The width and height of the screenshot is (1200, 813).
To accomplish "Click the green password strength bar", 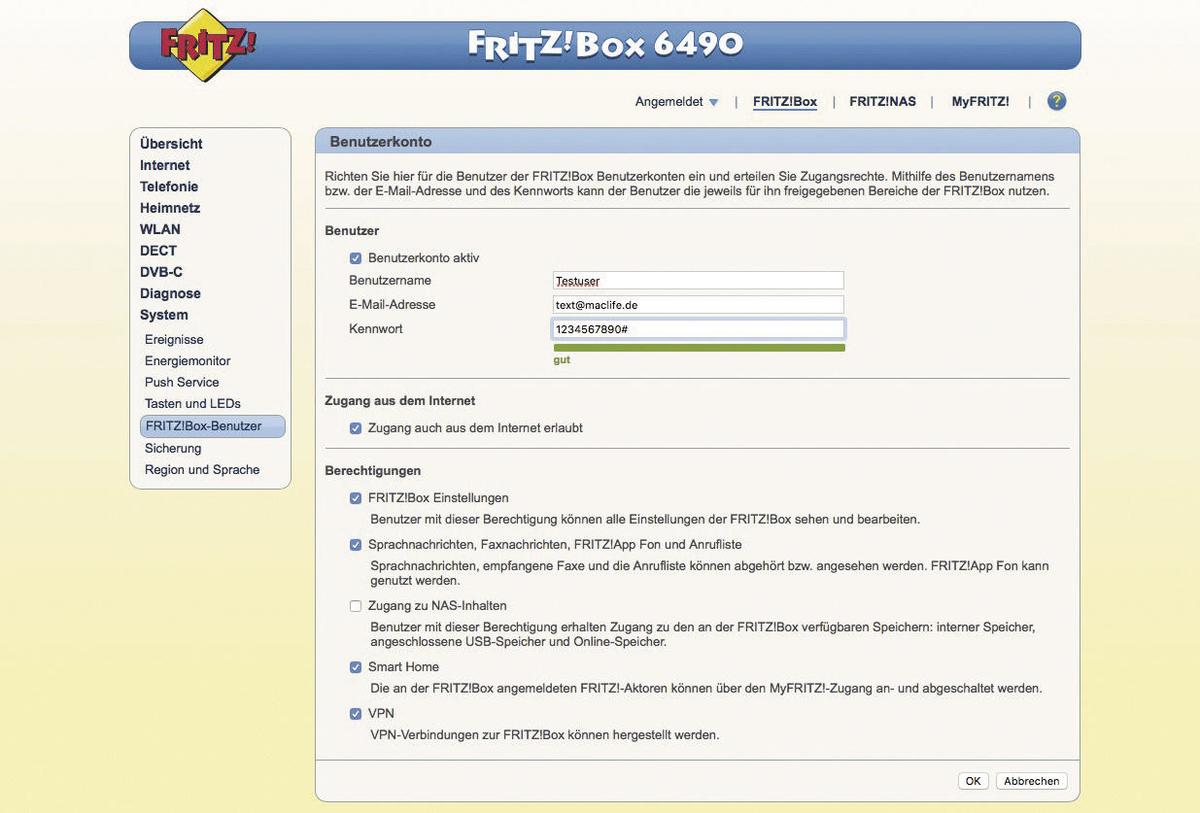I will click(699, 348).
